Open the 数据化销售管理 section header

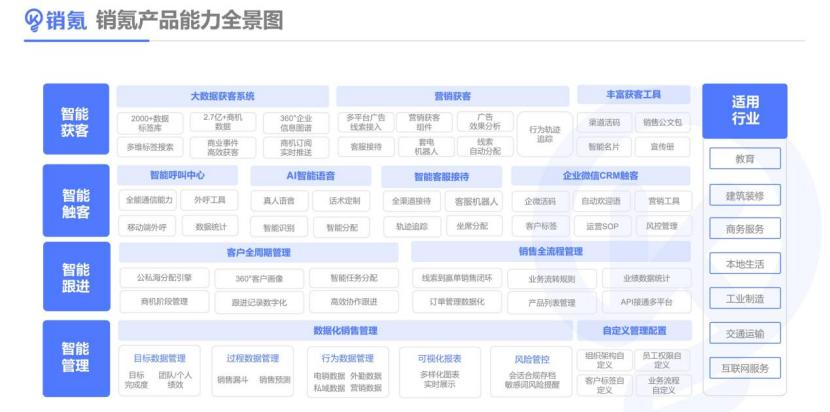coord(345,330)
